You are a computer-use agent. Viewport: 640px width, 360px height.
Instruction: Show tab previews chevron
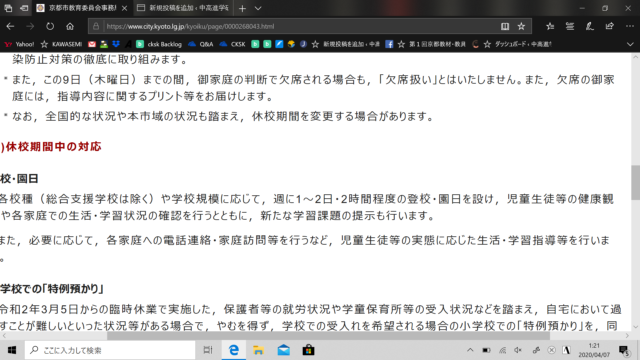(258, 8)
